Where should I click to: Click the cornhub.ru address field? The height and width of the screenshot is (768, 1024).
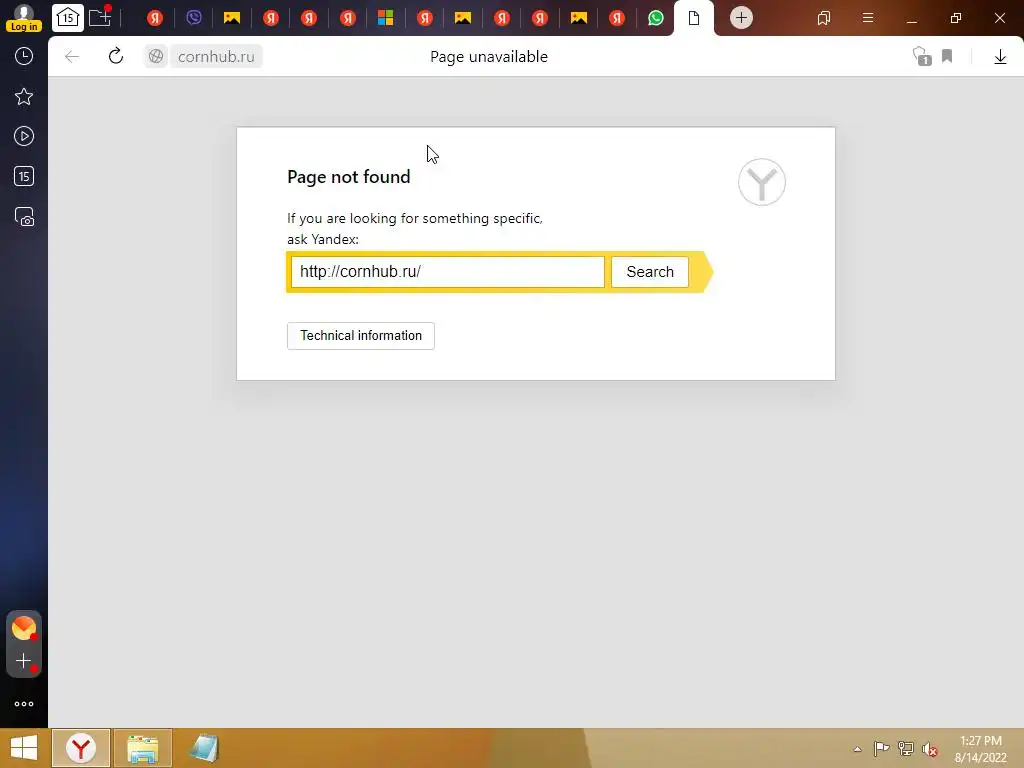click(x=216, y=57)
